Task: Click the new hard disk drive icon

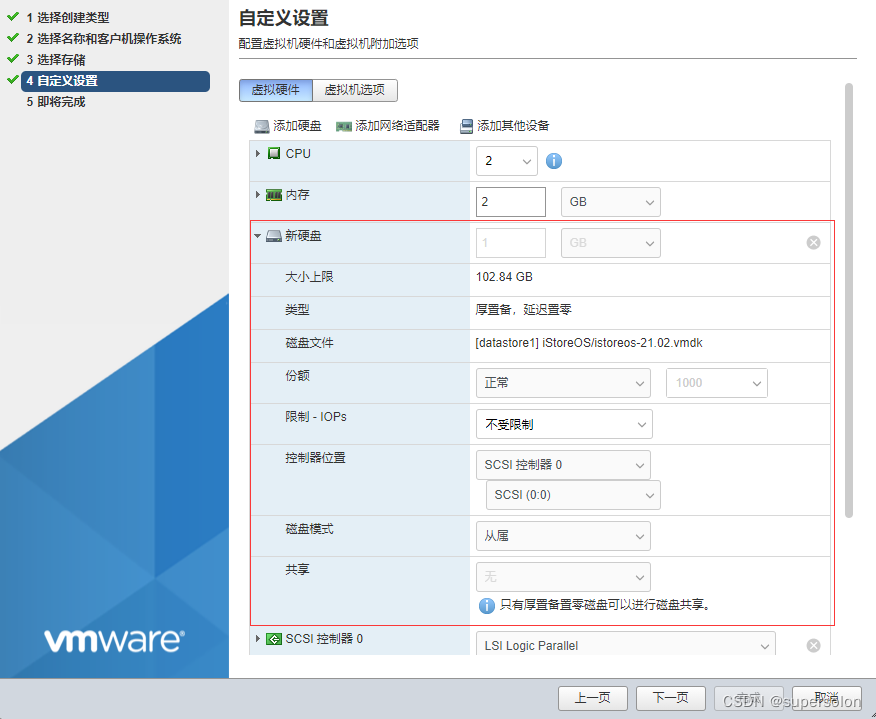Action: click(x=274, y=236)
